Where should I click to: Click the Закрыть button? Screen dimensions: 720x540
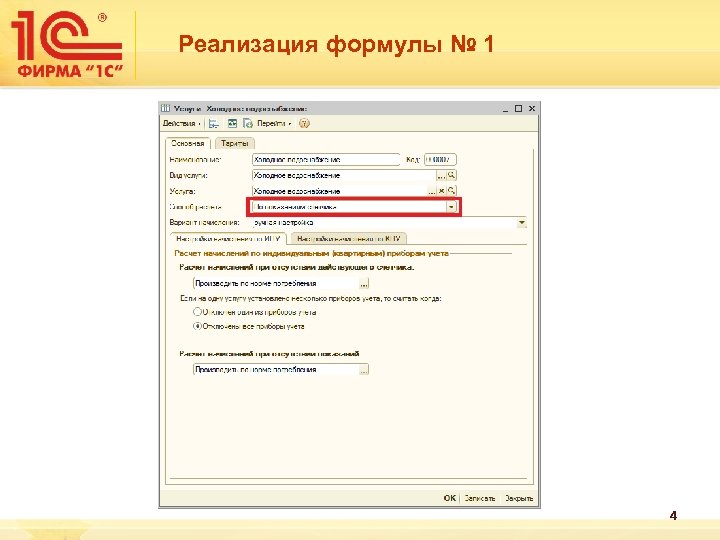pyautogui.click(x=519, y=498)
